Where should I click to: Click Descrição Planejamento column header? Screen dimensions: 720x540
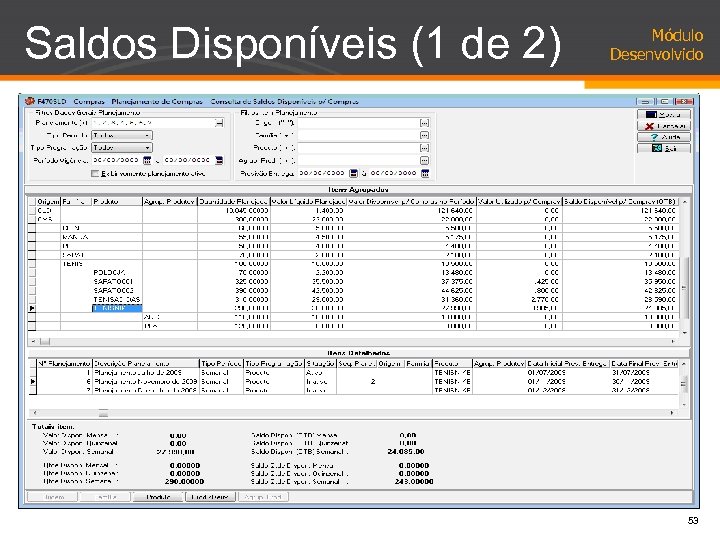pyautogui.click(x=146, y=364)
